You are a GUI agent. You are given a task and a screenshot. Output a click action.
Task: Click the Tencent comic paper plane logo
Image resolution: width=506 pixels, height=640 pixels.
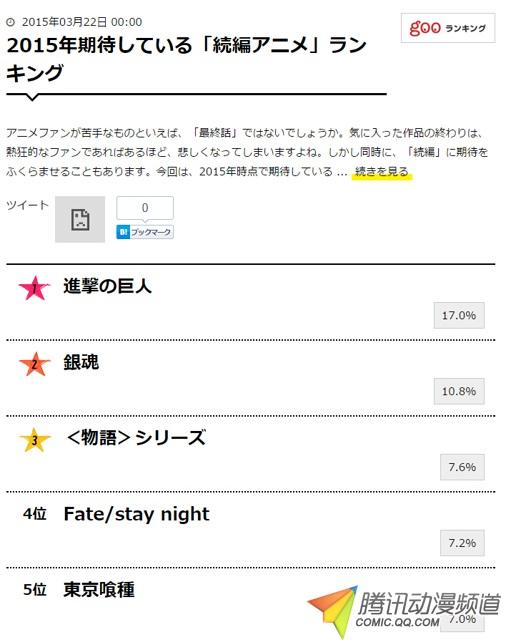tap(333, 610)
